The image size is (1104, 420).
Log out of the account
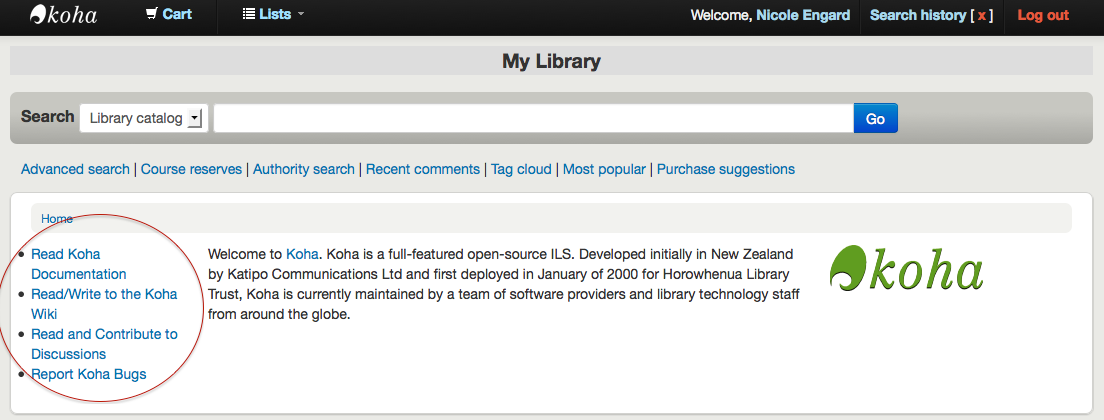(1043, 15)
